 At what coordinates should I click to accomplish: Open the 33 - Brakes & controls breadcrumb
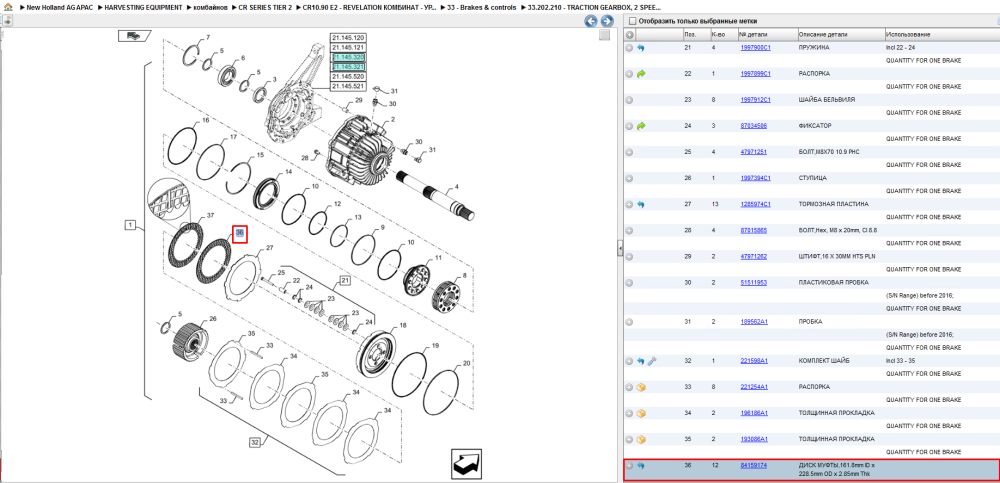[x=482, y=7]
